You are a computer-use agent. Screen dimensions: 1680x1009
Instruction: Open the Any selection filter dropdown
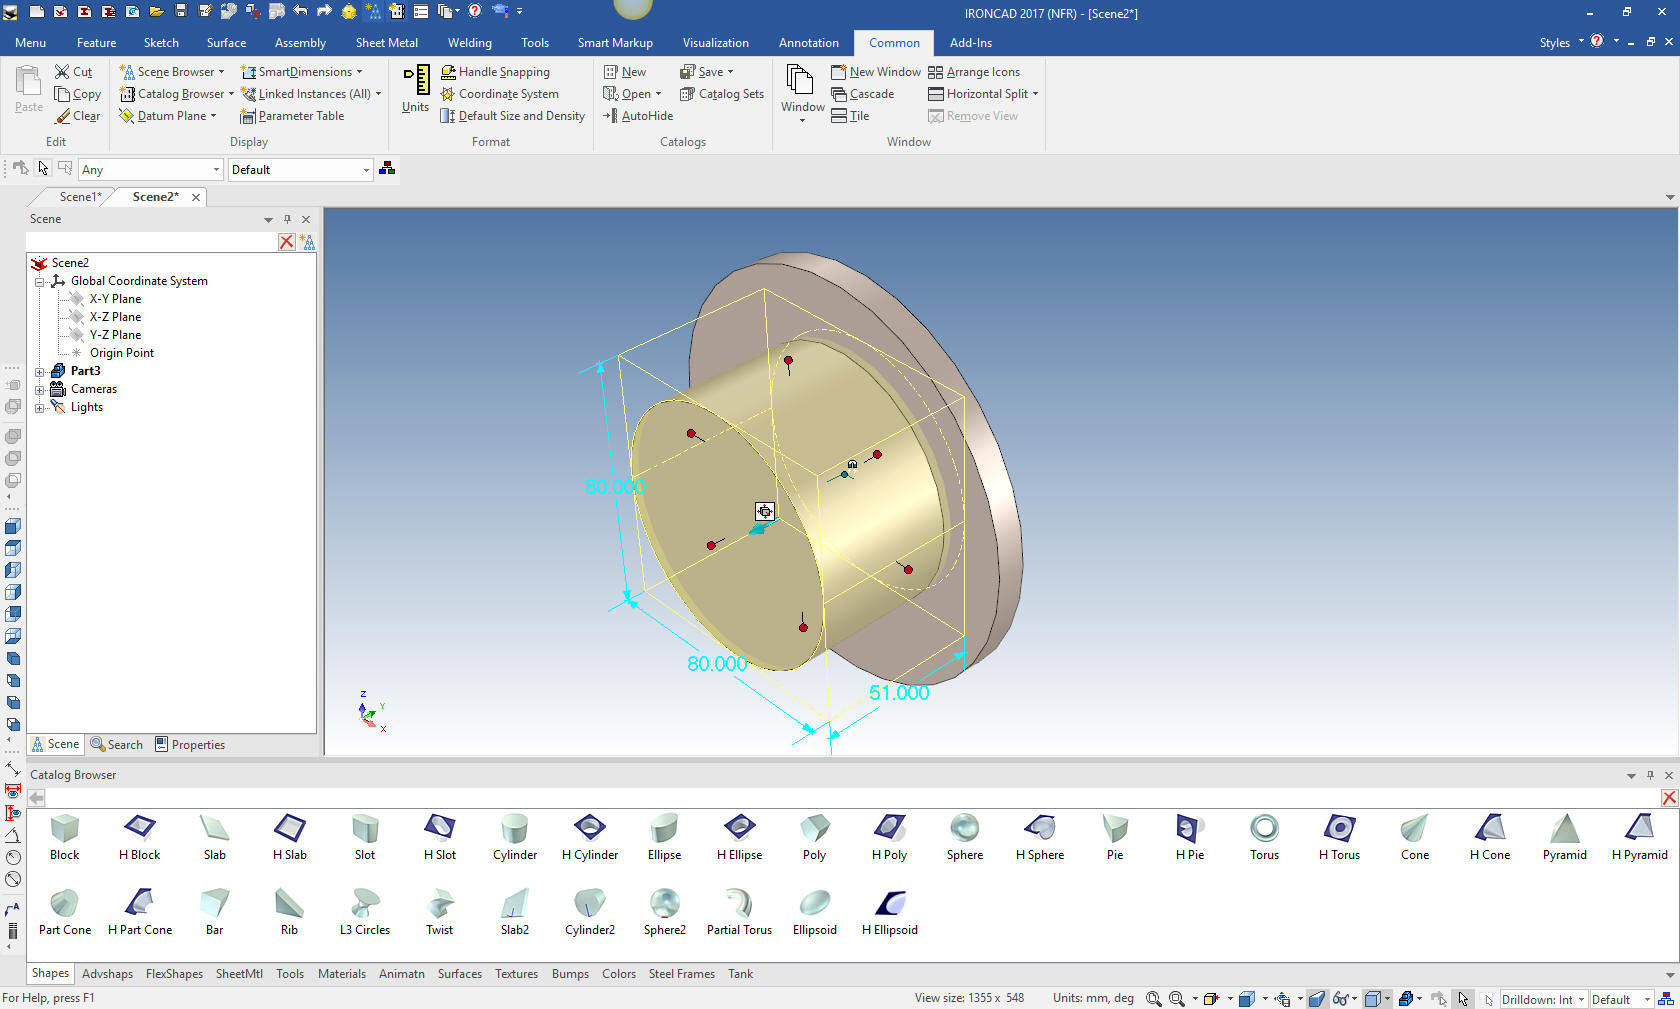(x=150, y=170)
